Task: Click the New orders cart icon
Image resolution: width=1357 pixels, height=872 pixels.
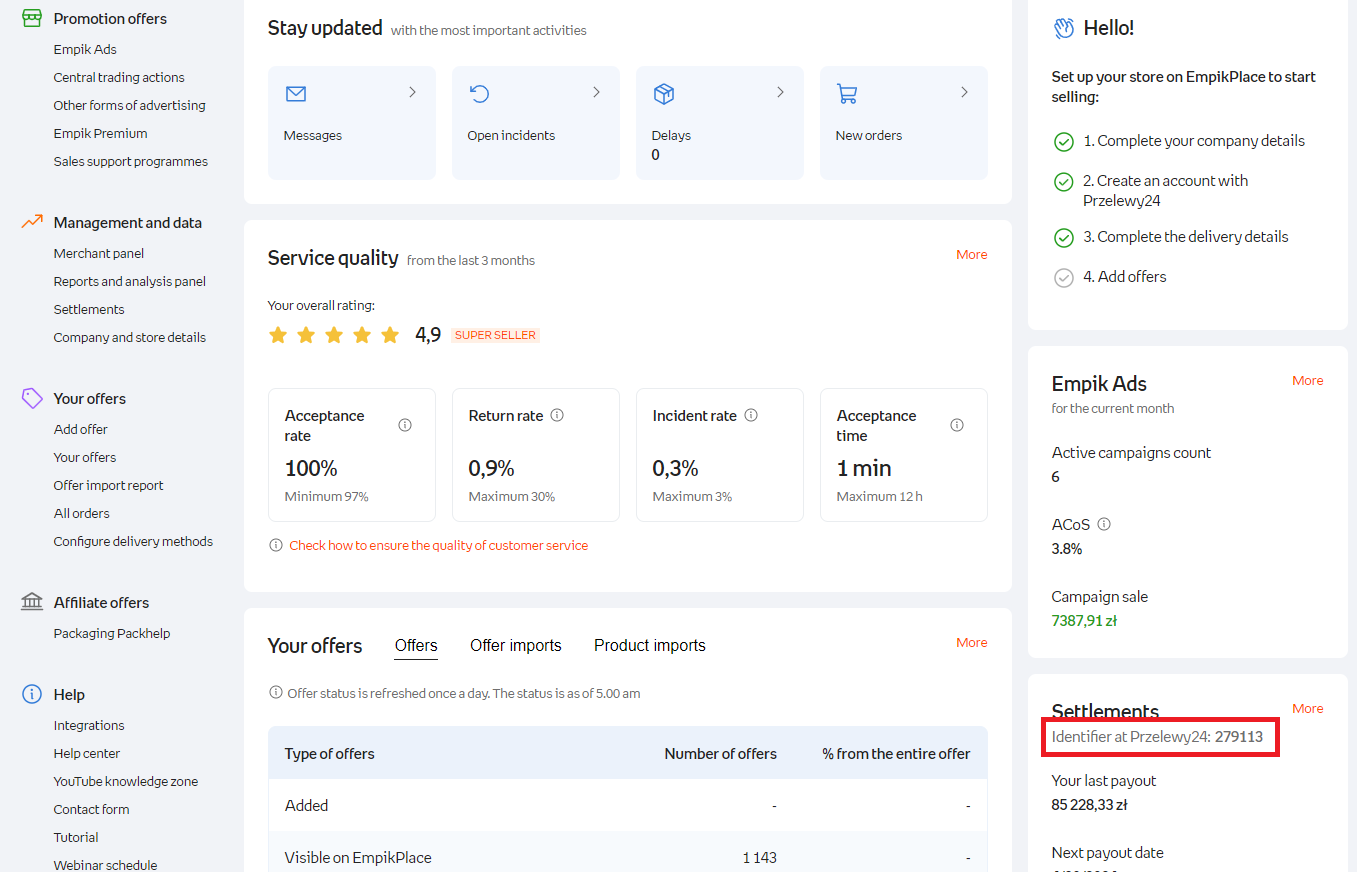Action: pyautogui.click(x=847, y=94)
